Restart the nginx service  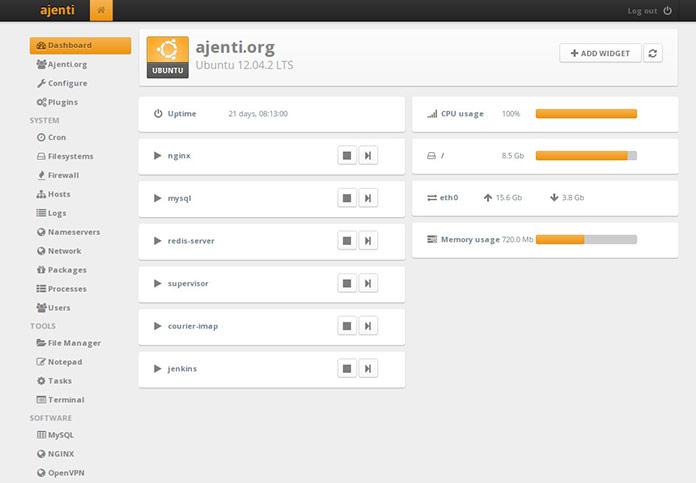(x=368, y=155)
